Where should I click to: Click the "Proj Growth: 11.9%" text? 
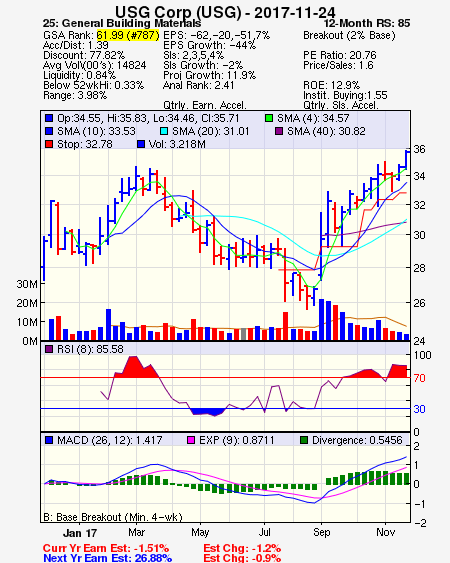209,75
